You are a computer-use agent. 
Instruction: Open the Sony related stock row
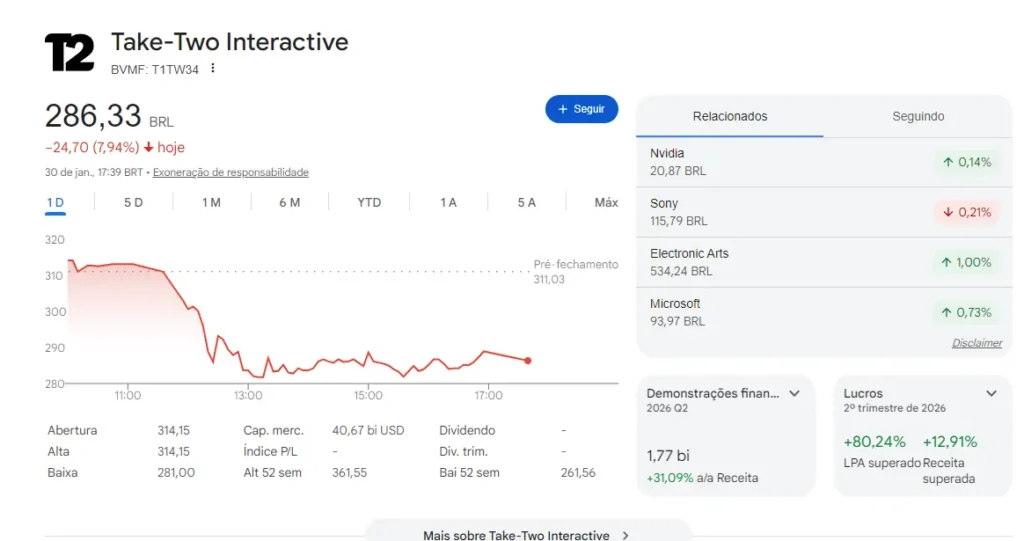pyautogui.click(x=824, y=212)
